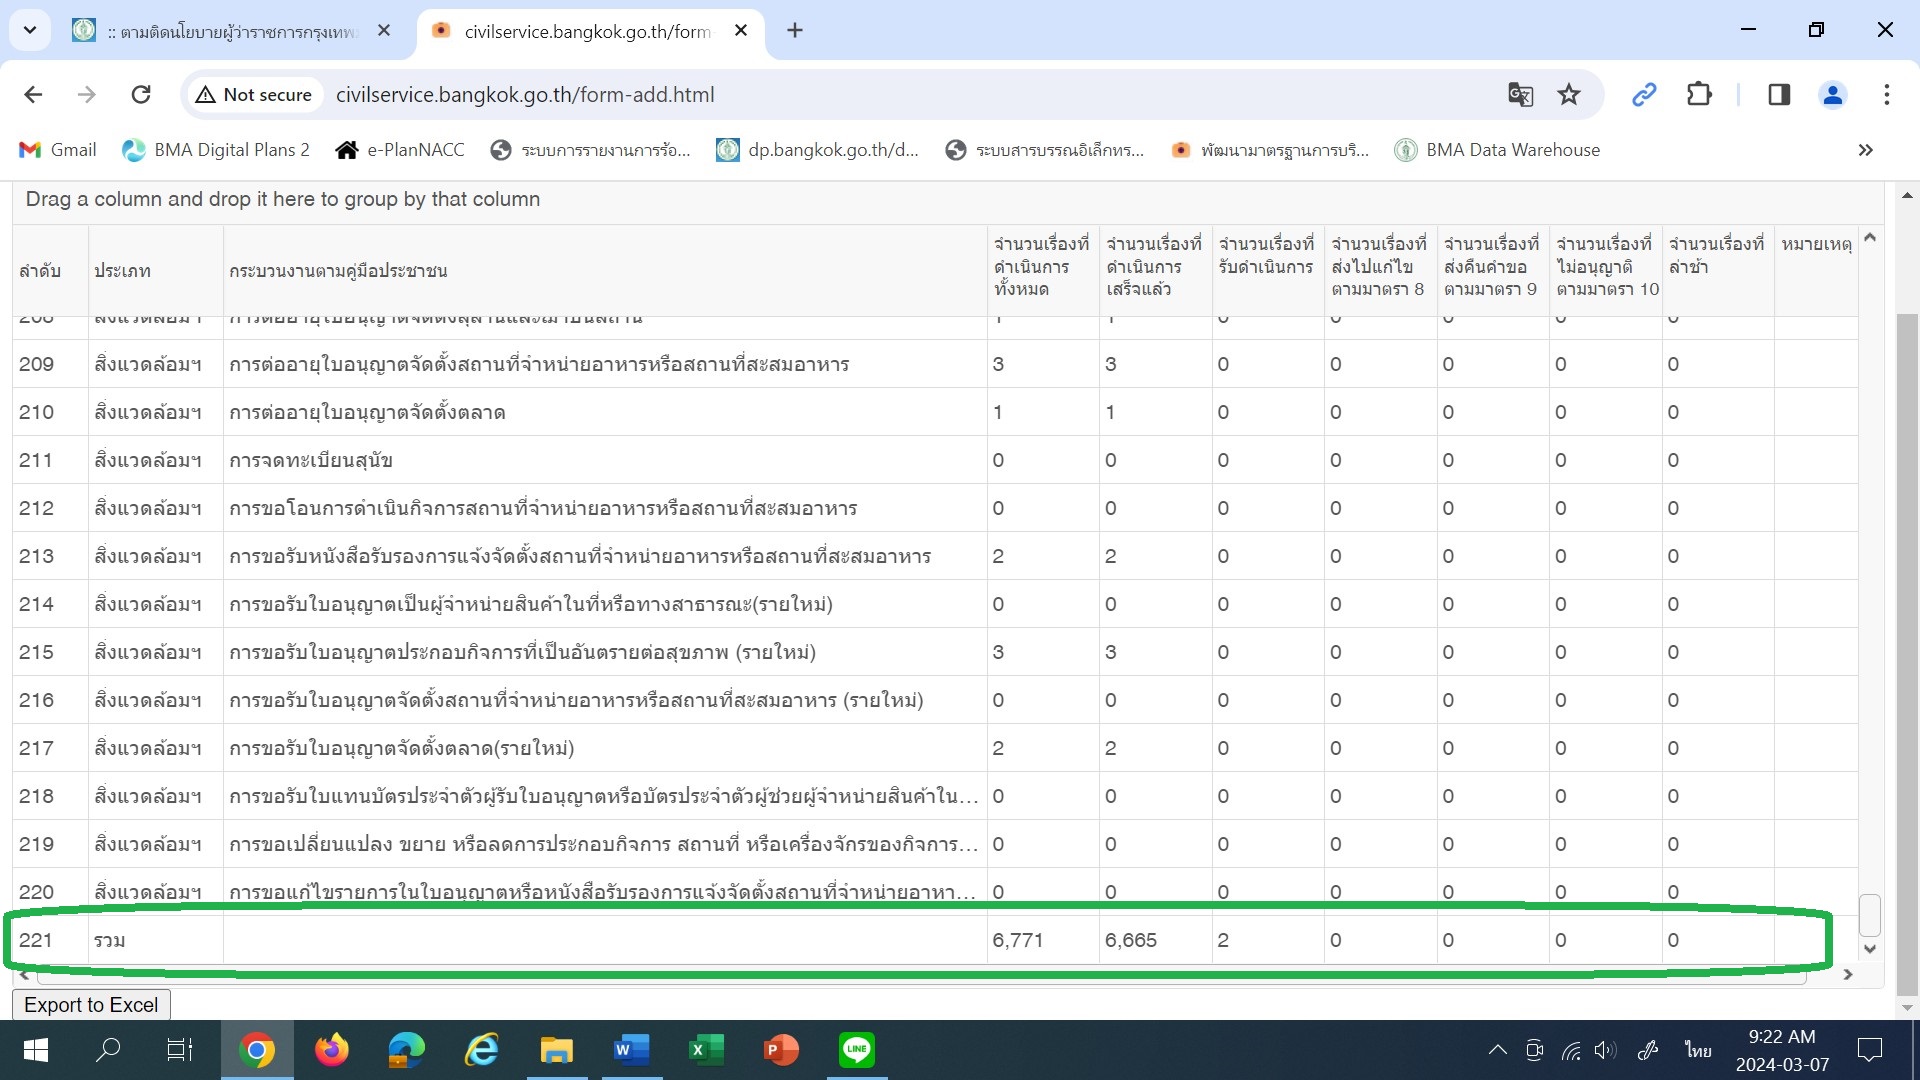The height and width of the screenshot is (1080, 1920).
Task: Open the Extensions puzzle icon
Action: tap(1699, 95)
